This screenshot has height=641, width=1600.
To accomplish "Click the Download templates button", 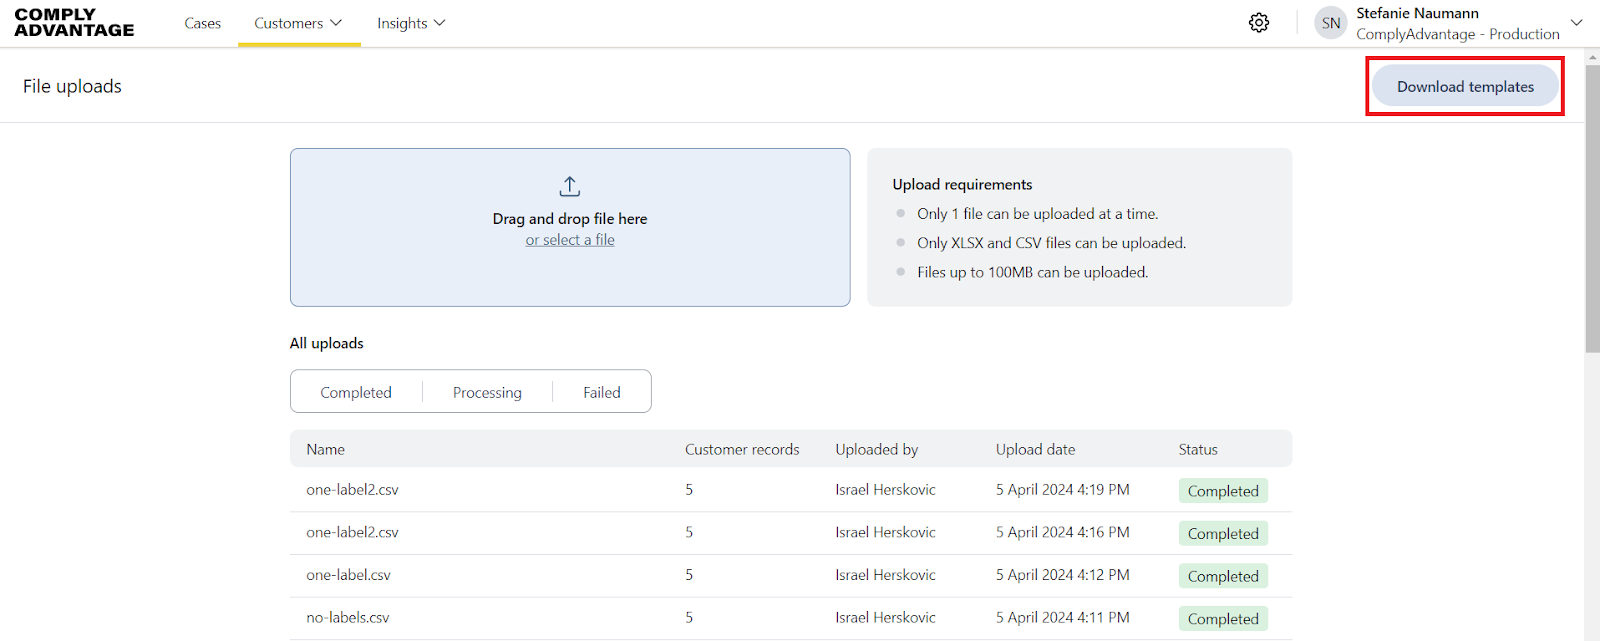I will point(1465,87).
